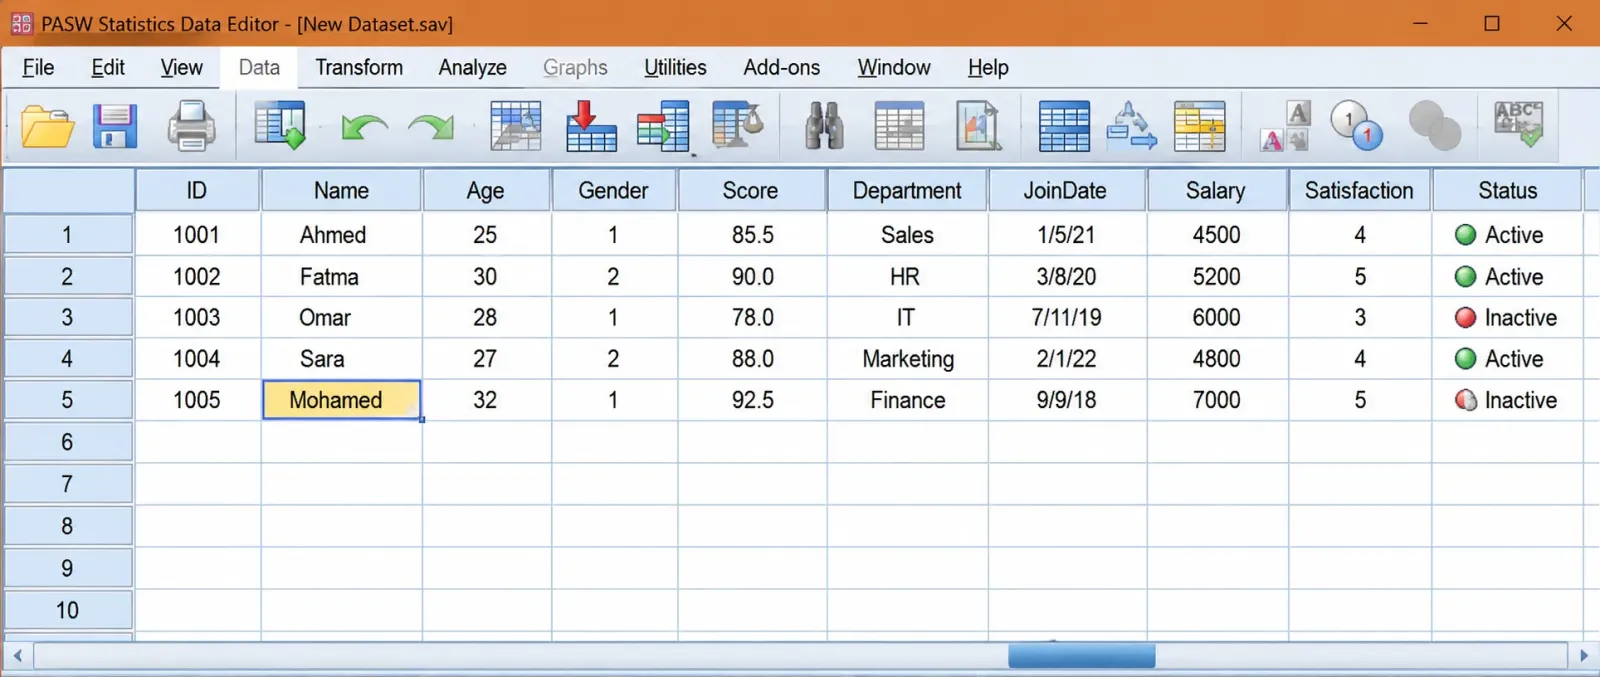Open the Add-ons menu
Viewport: 1600px width, 677px height.
coord(781,67)
